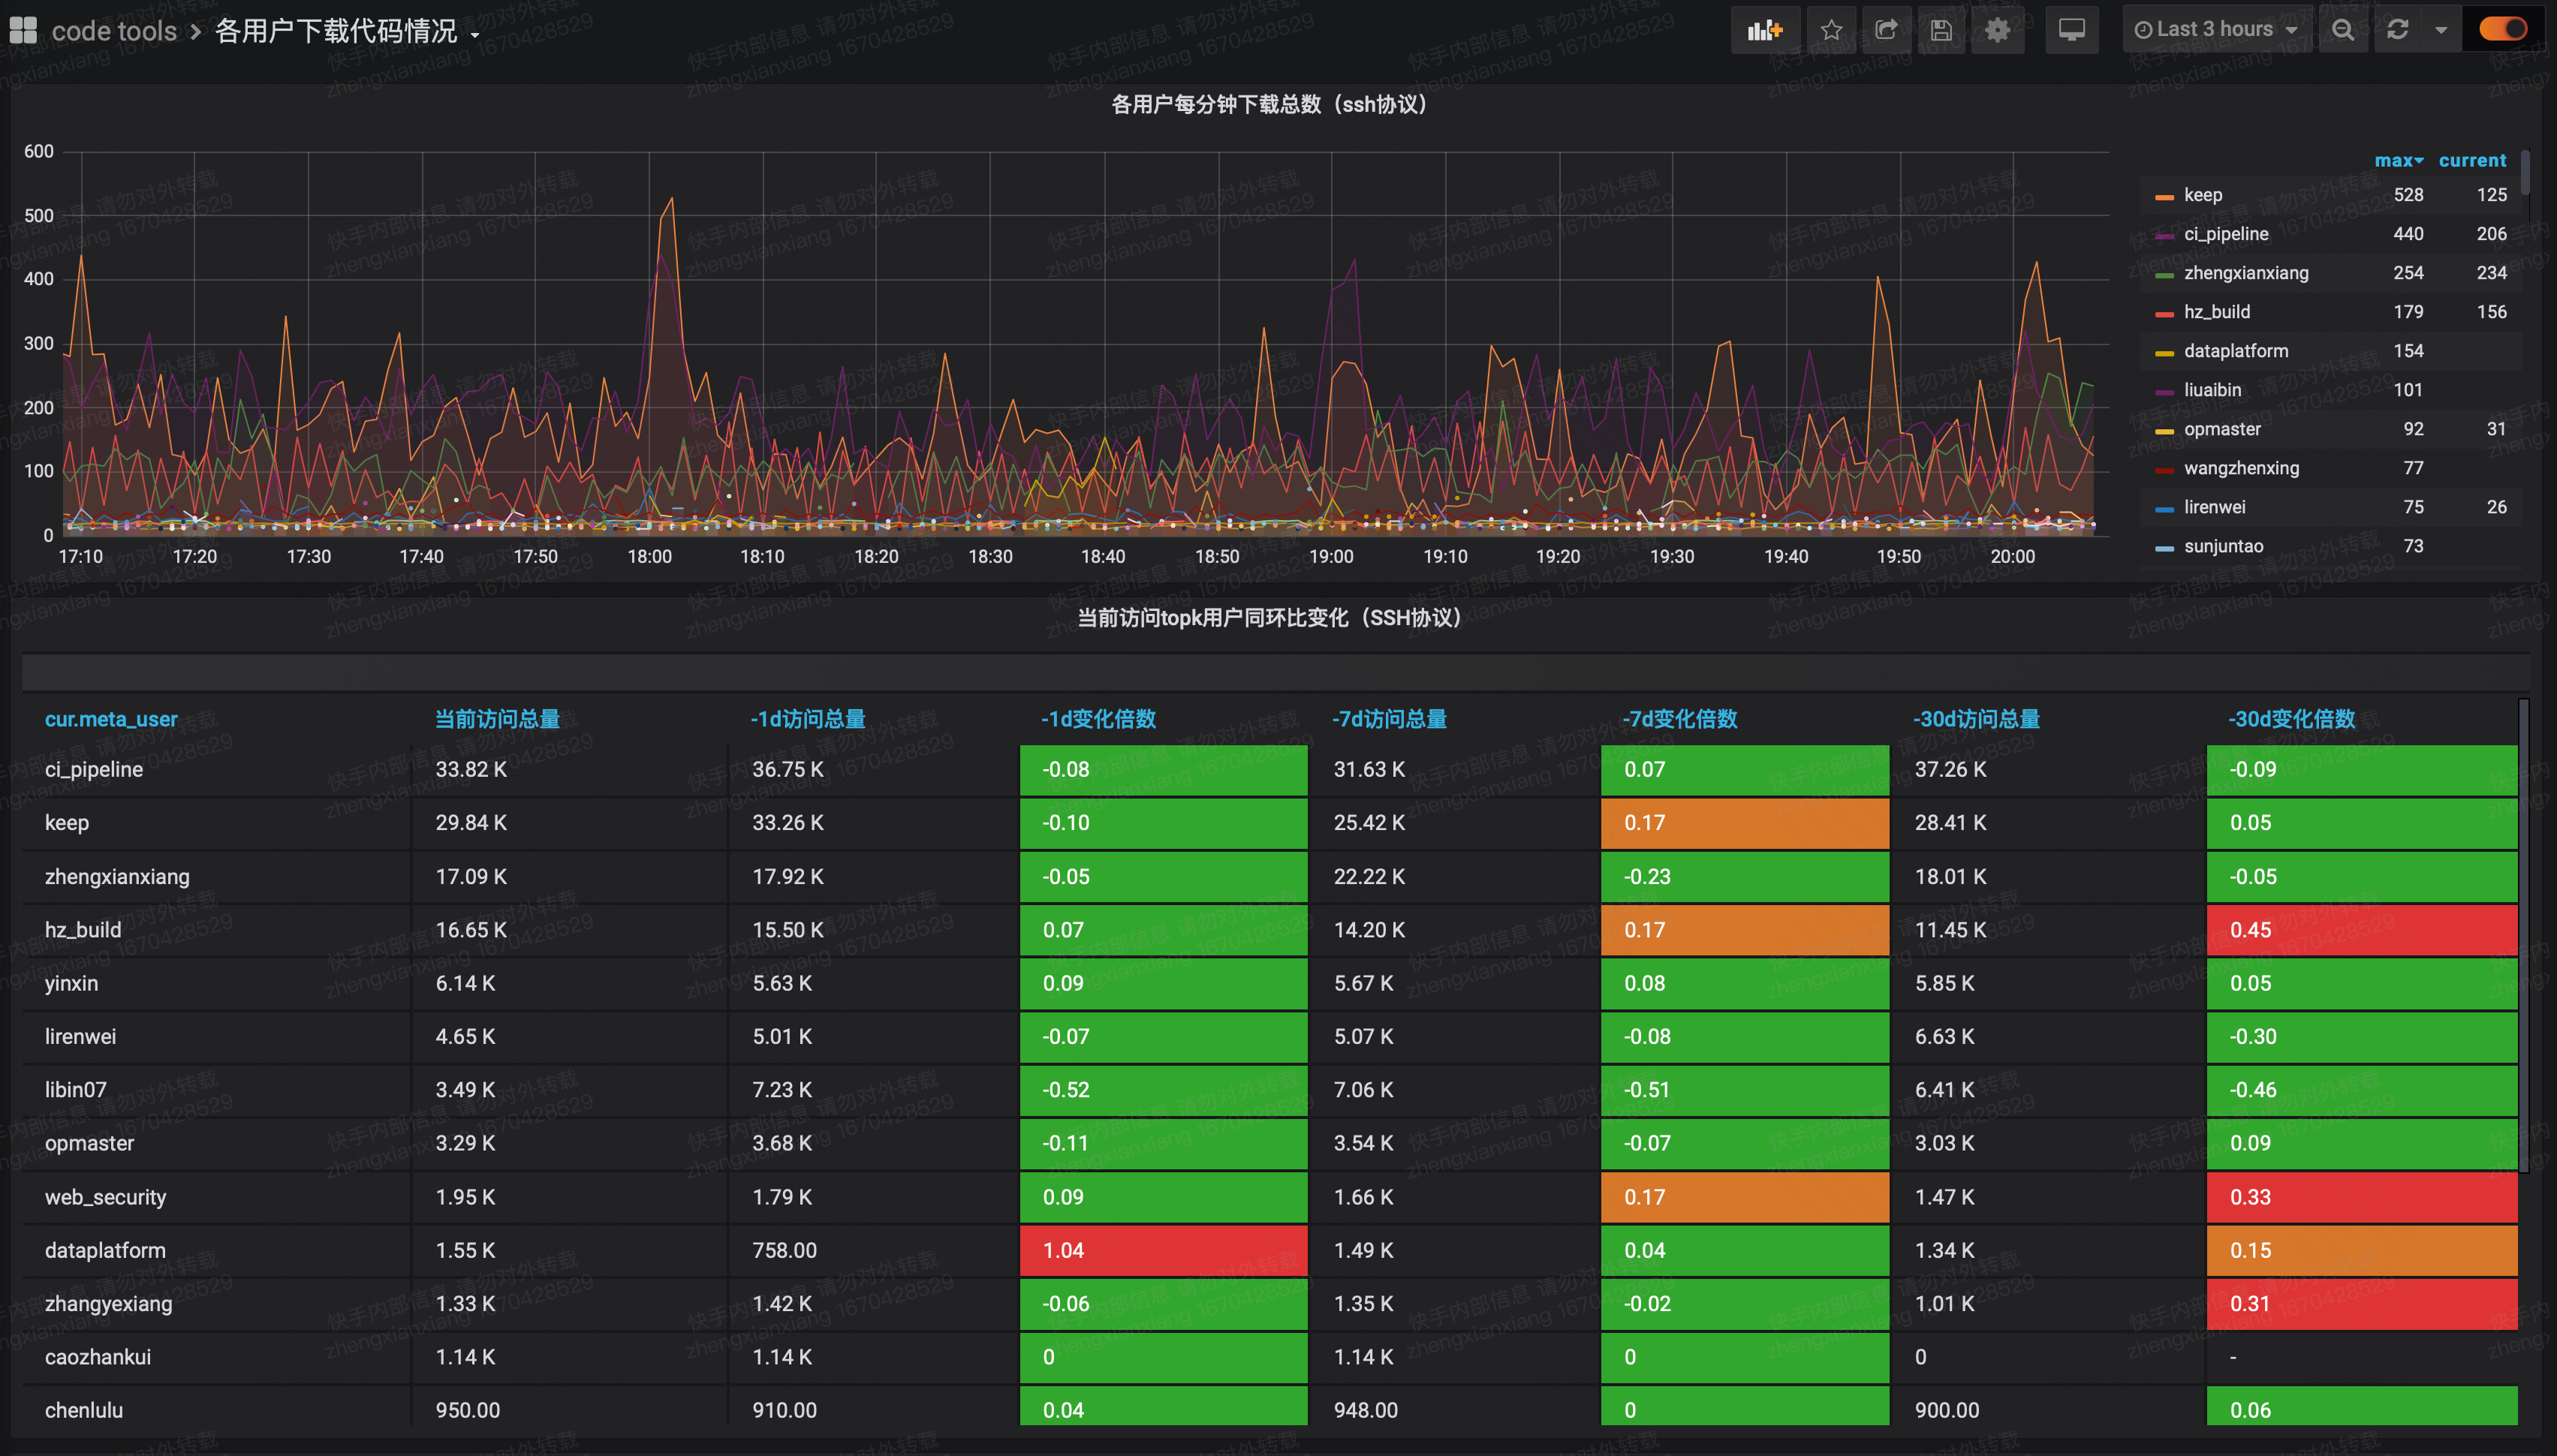Sort table by -1d访问总量 column
The height and width of the screenshot is (1456, 2557).
[808, 719]
